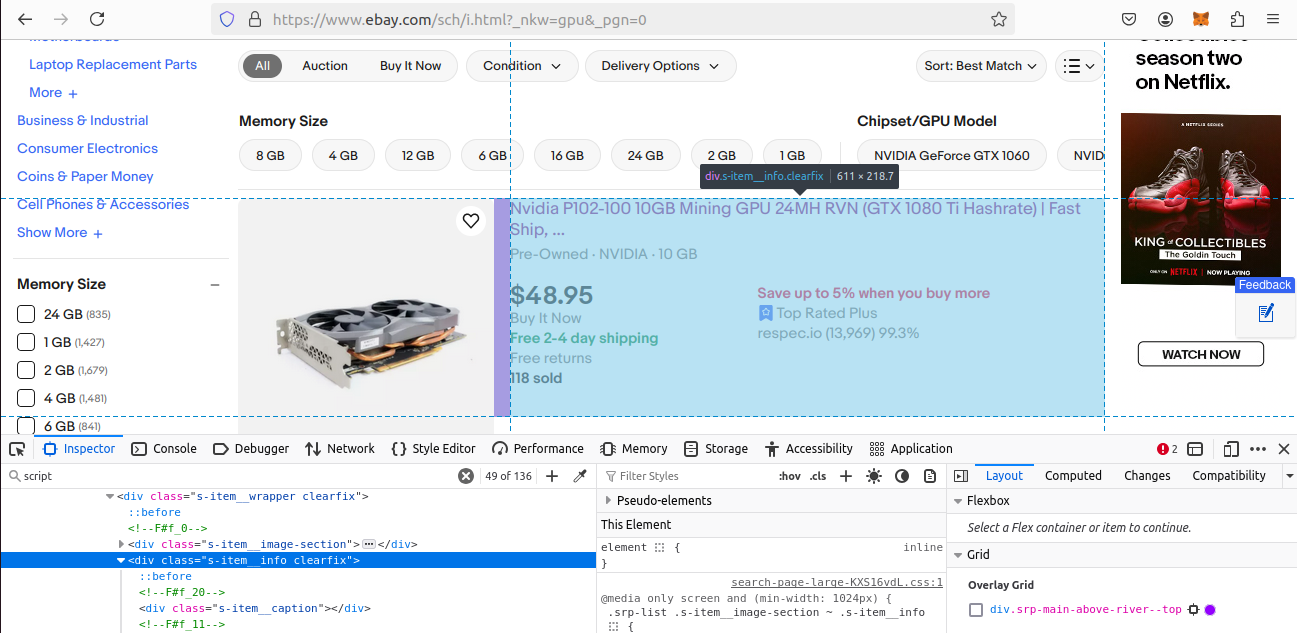Open the Storage tab
The width and height of the screenshot is (1297, 633).
[x=715, y=449]
